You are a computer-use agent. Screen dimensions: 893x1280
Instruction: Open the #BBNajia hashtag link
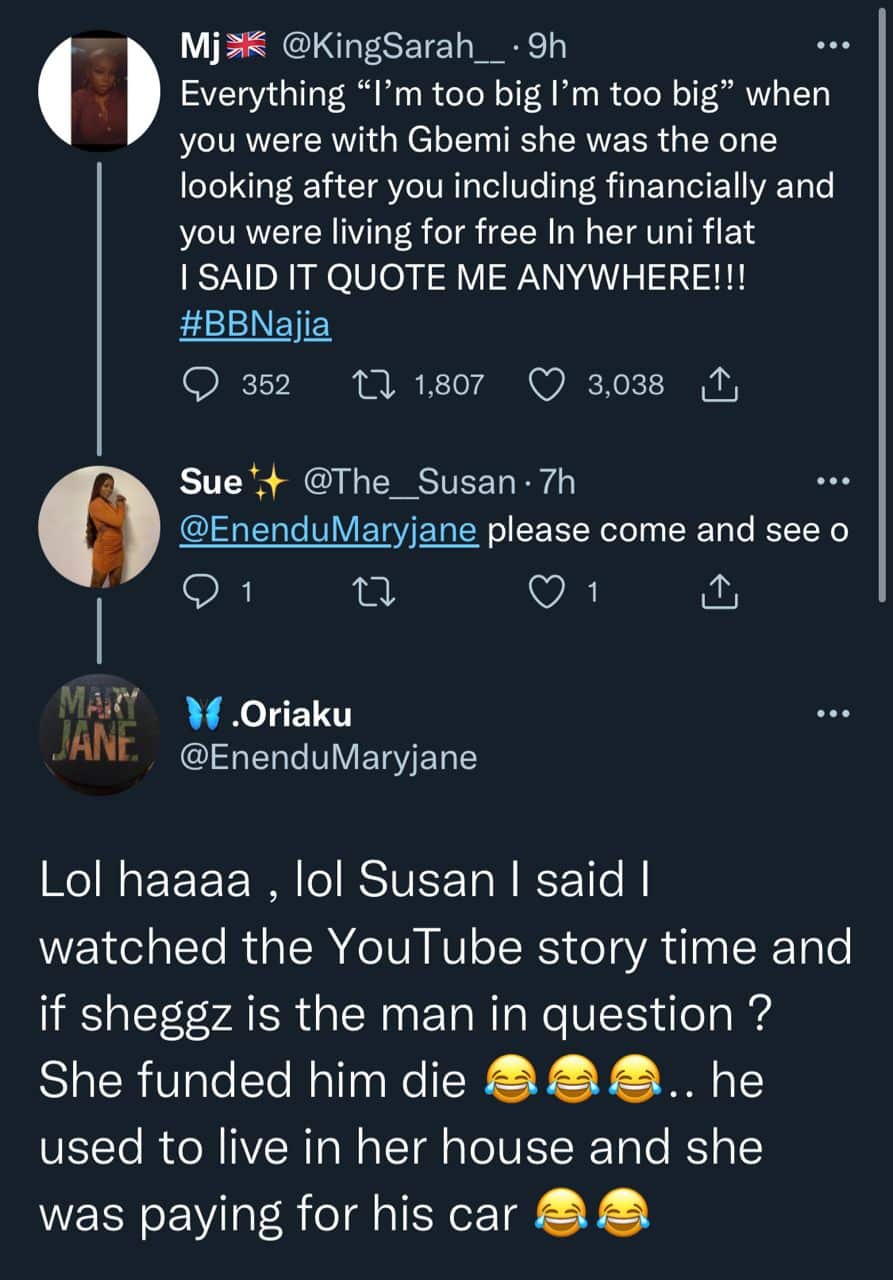pos(255,325)
